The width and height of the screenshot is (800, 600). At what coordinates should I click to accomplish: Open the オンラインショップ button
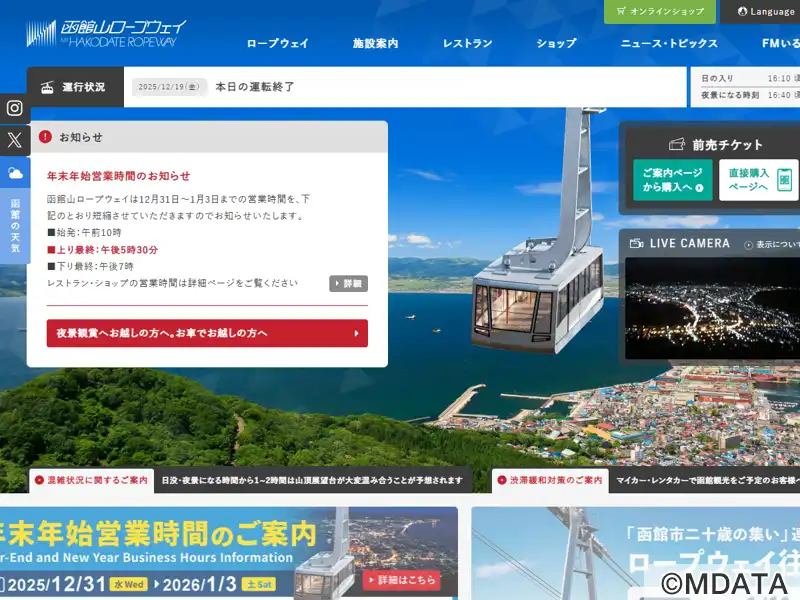coord(660,11)
